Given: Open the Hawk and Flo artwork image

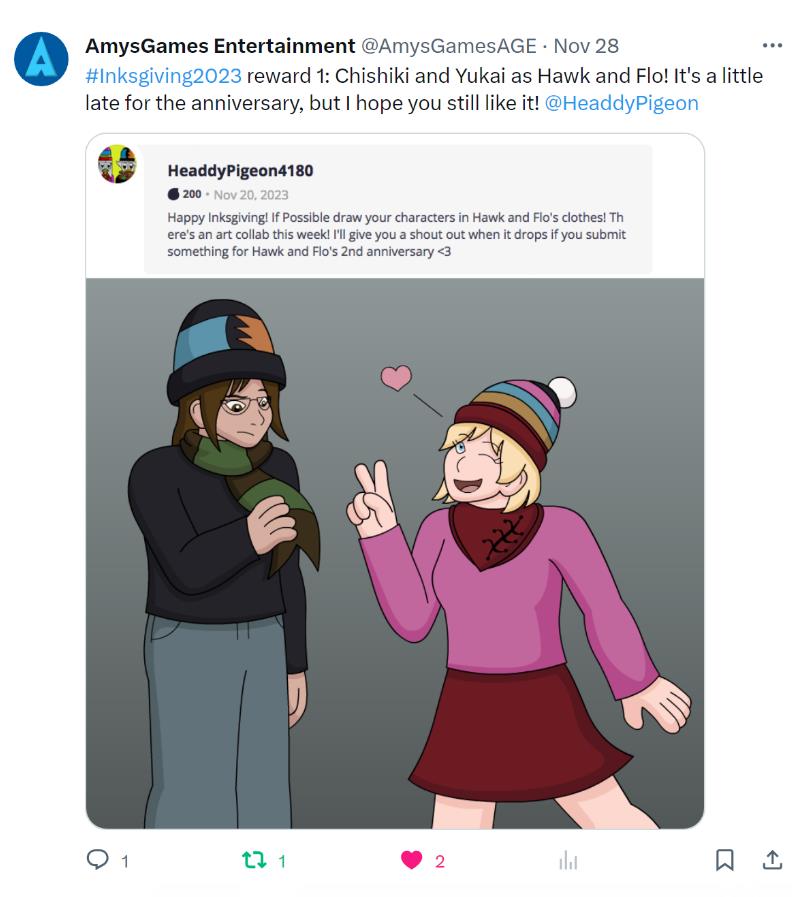Looking at the screenshot, I should click(x=395, y=553).
